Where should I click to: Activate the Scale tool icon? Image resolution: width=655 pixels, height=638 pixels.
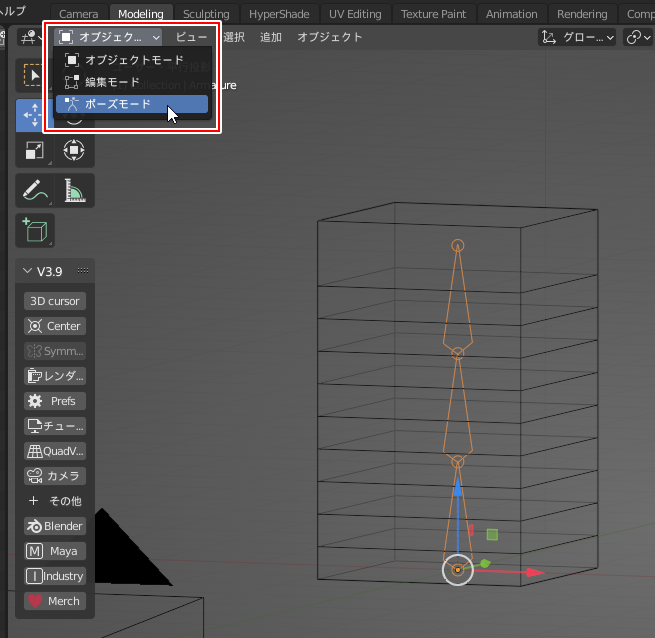pyautogui.click(x=34, y=150)
